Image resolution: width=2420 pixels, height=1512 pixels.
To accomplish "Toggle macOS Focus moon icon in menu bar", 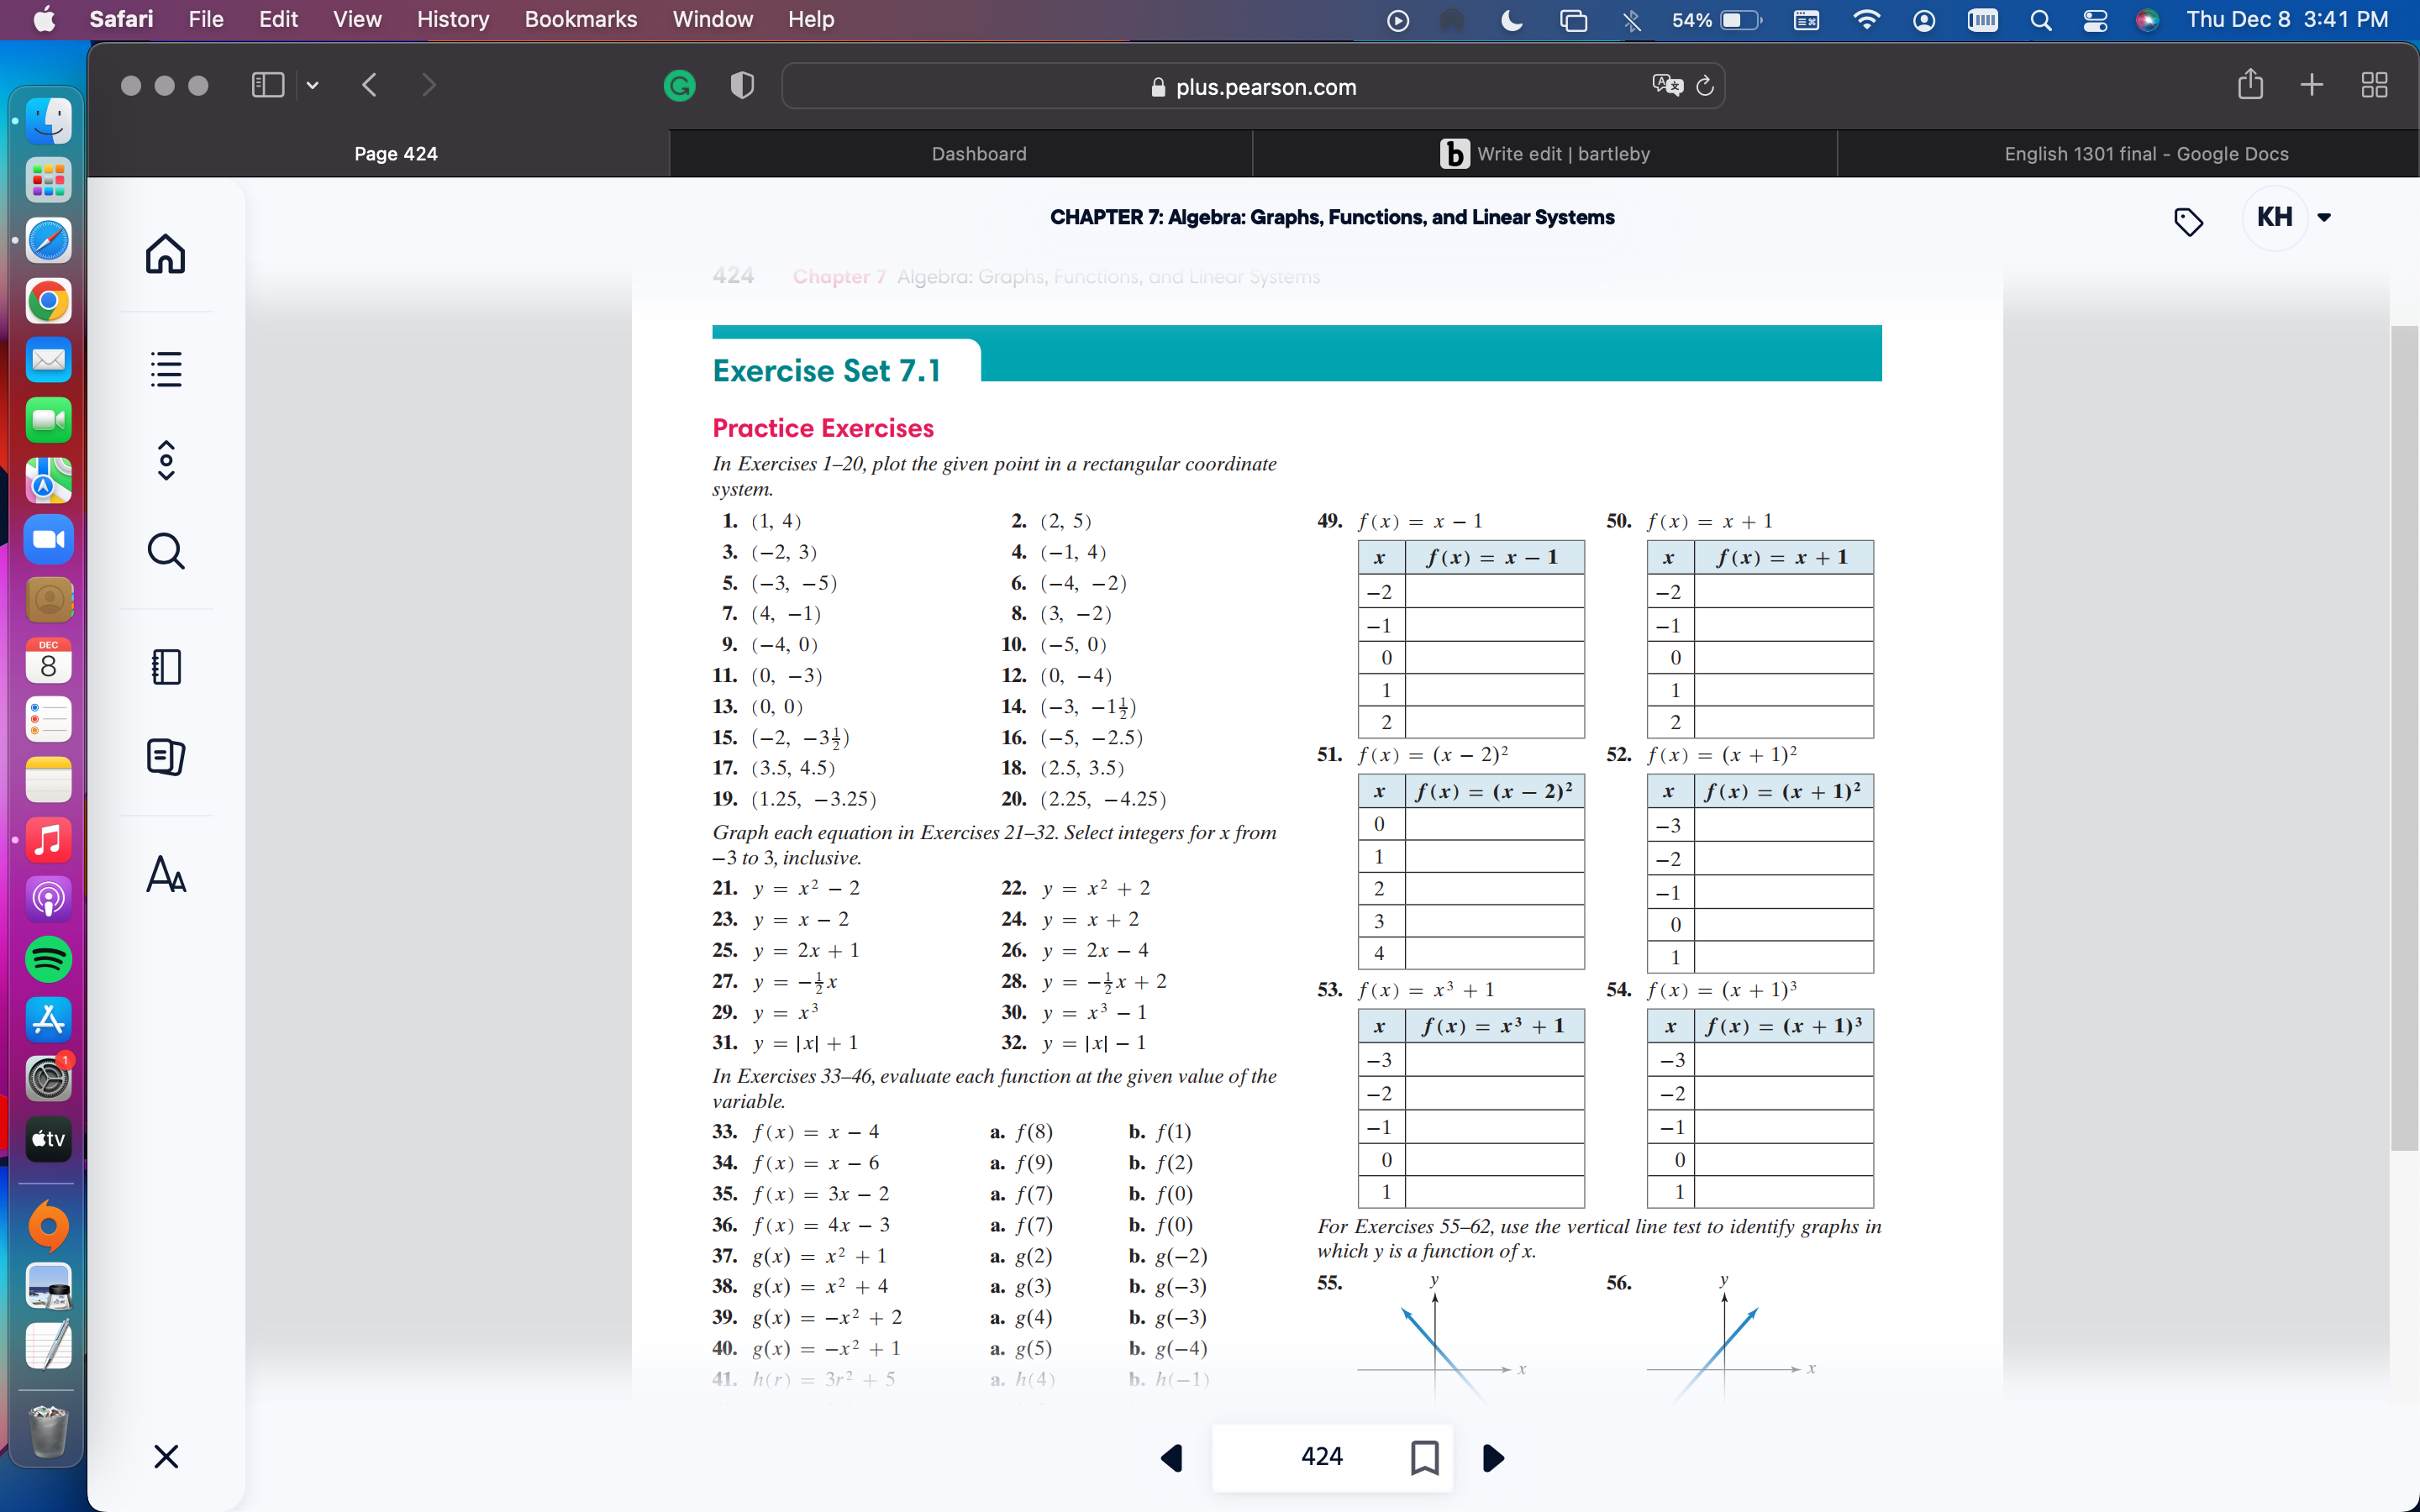I will (x=1511, y=20).
